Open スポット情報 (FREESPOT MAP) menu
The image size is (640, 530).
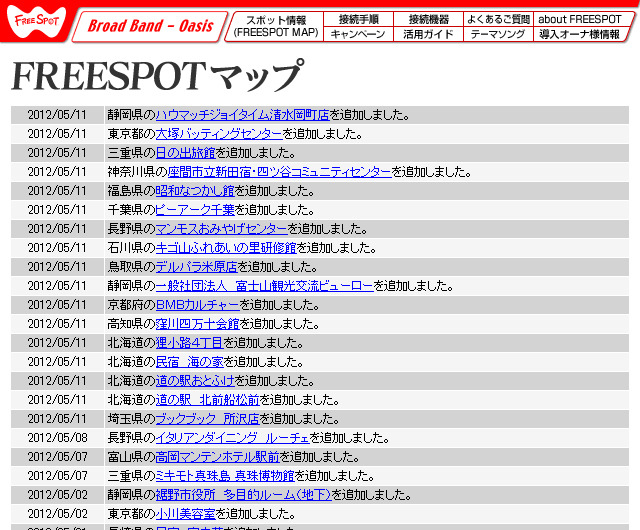tap(276, 26)
